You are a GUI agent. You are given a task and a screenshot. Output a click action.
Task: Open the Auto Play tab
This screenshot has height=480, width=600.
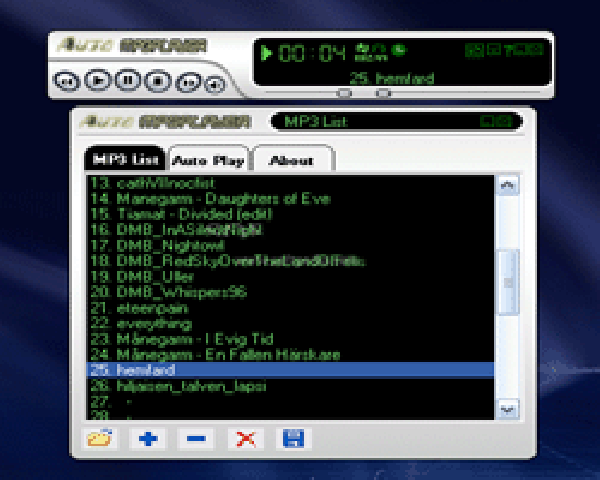click(x=208, y=159)
